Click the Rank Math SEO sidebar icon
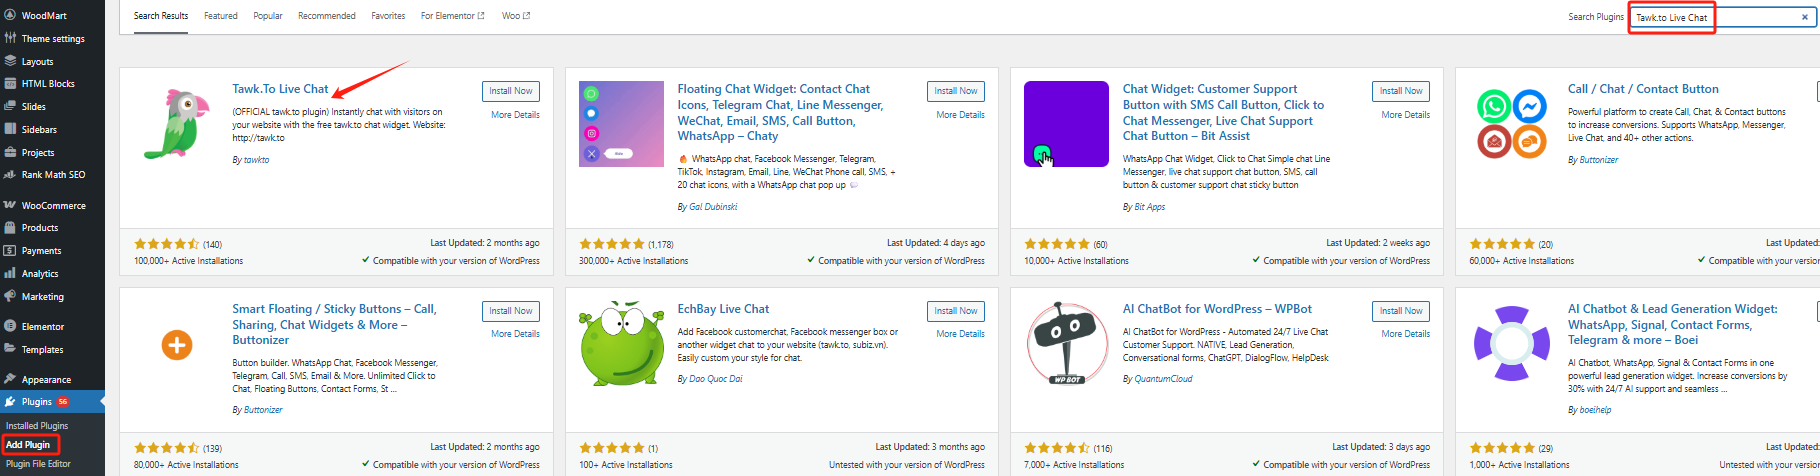 coord(10,175)
